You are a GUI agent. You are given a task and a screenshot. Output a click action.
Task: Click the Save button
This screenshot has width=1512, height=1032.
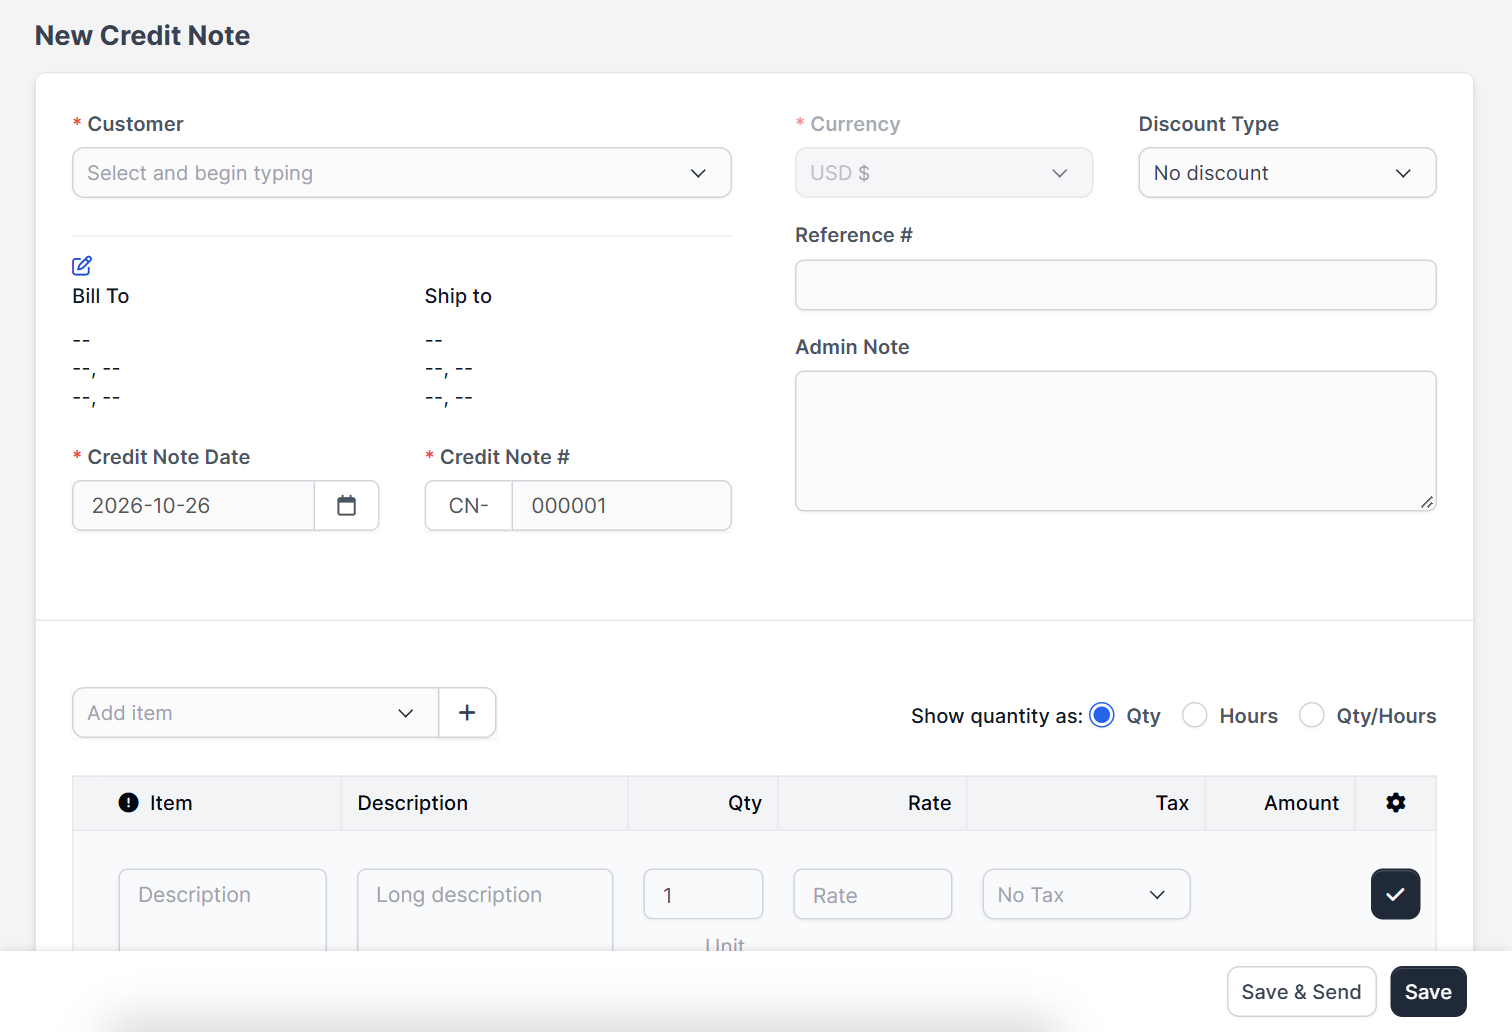click(1428, 992)
